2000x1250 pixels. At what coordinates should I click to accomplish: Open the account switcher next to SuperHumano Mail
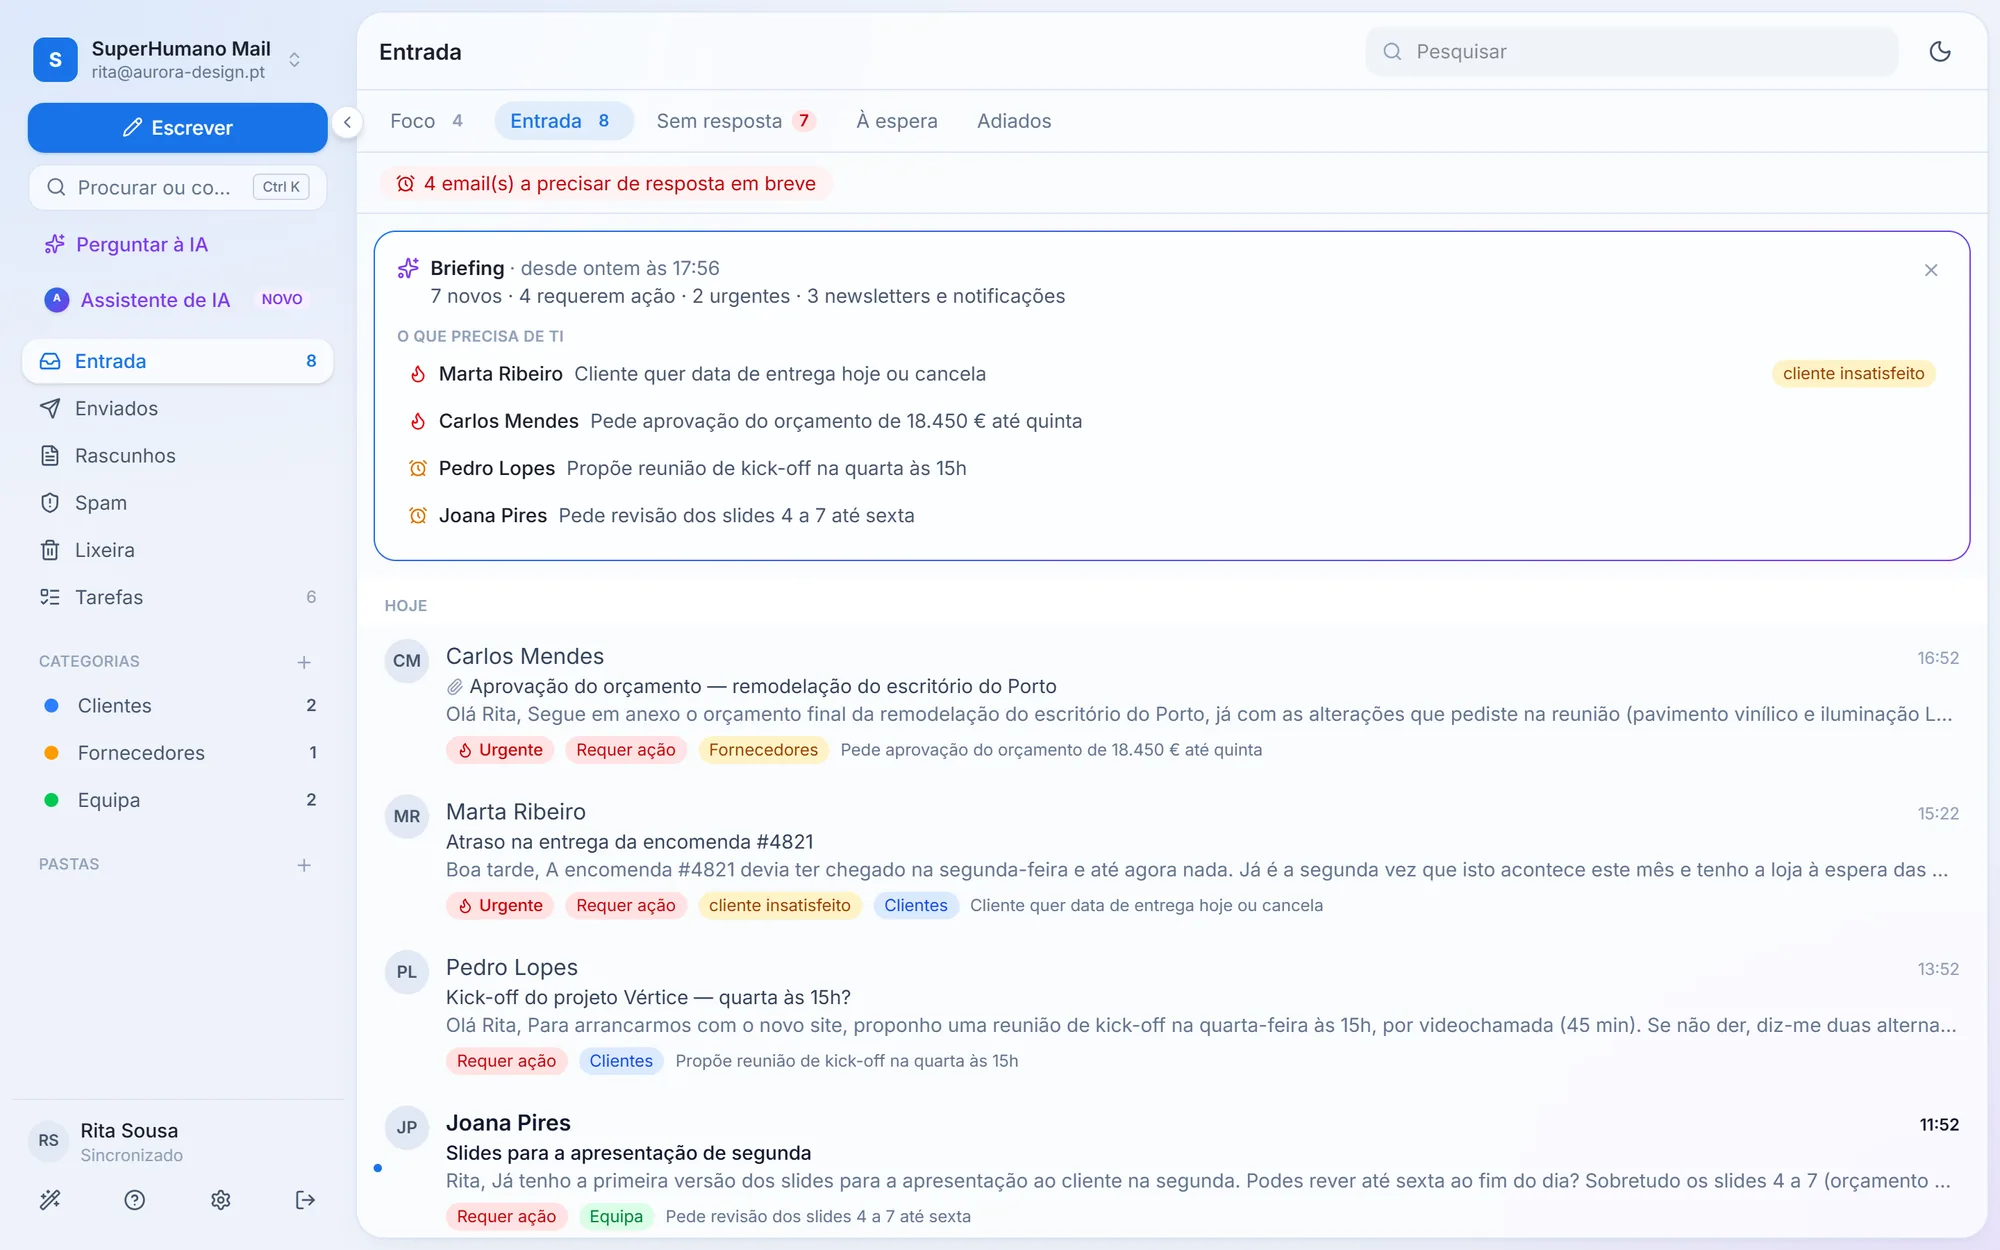pyautogui.click(x=294, y=60)
